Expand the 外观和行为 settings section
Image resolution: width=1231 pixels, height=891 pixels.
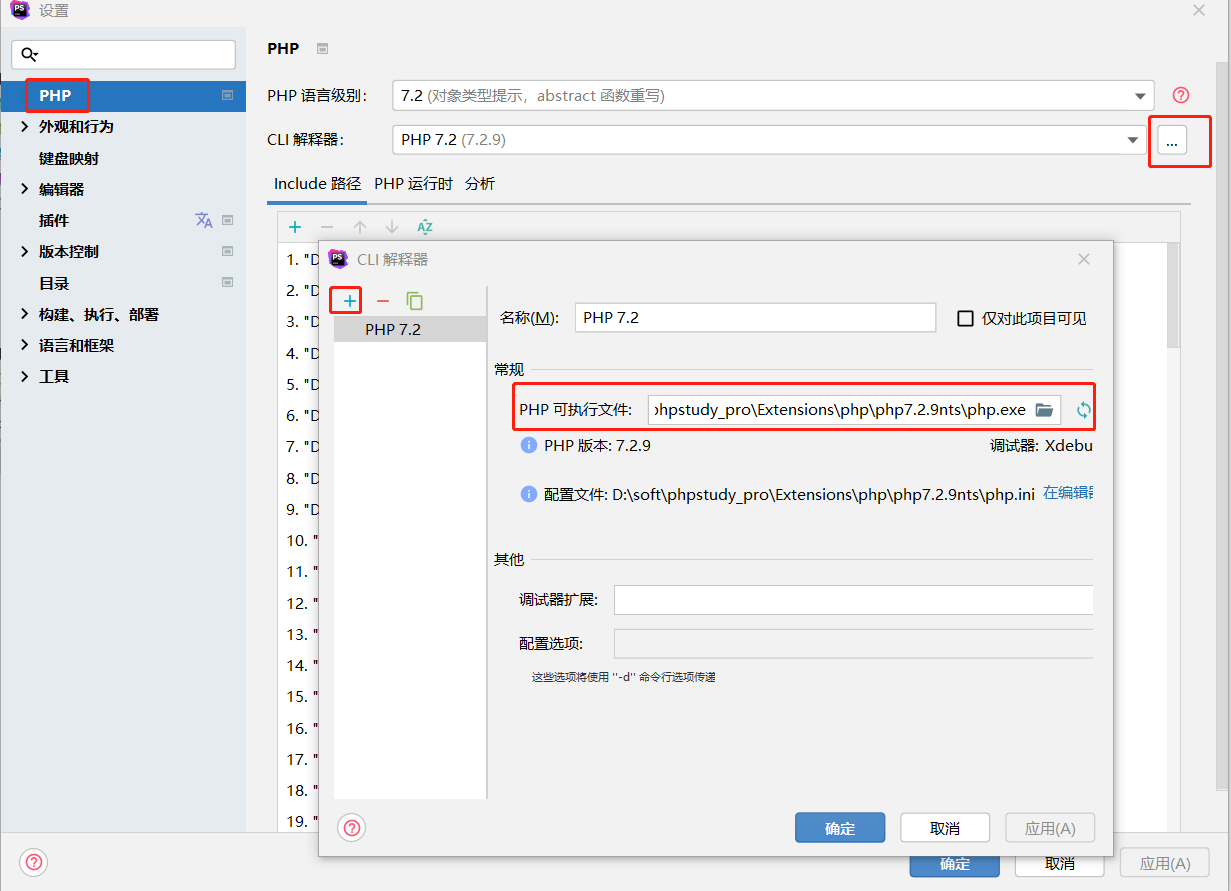point(25,127)
